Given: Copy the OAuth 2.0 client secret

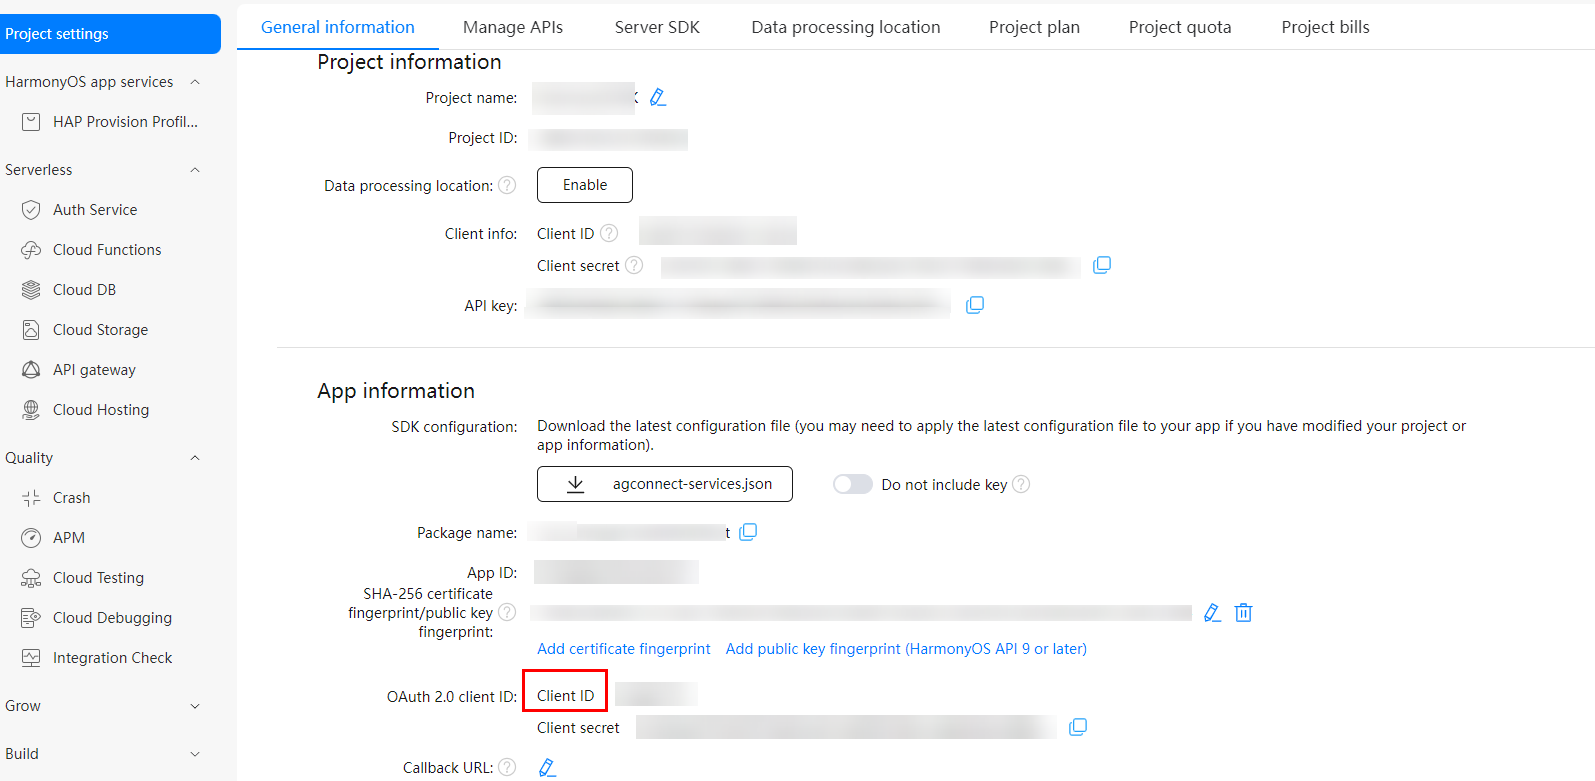Looking at the screenshot, I should [1078, 727].
